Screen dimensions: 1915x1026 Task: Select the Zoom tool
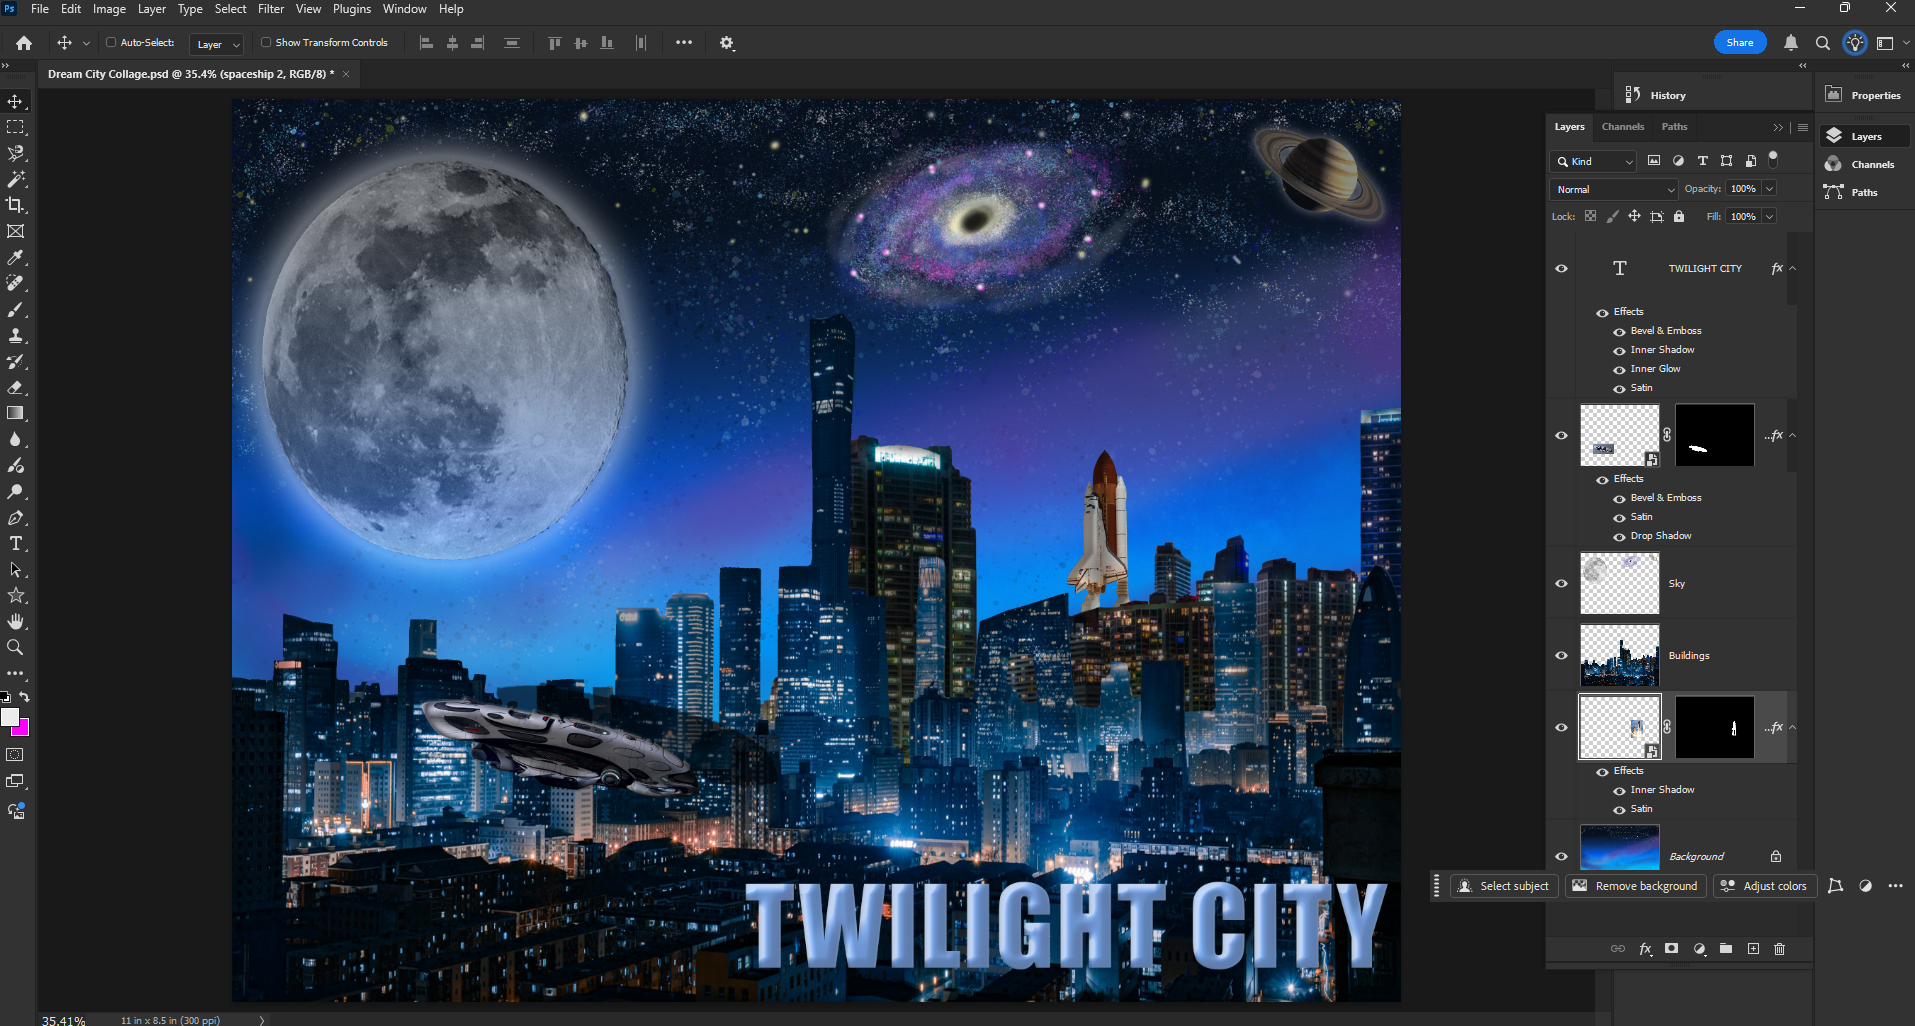tap(15, 647)
